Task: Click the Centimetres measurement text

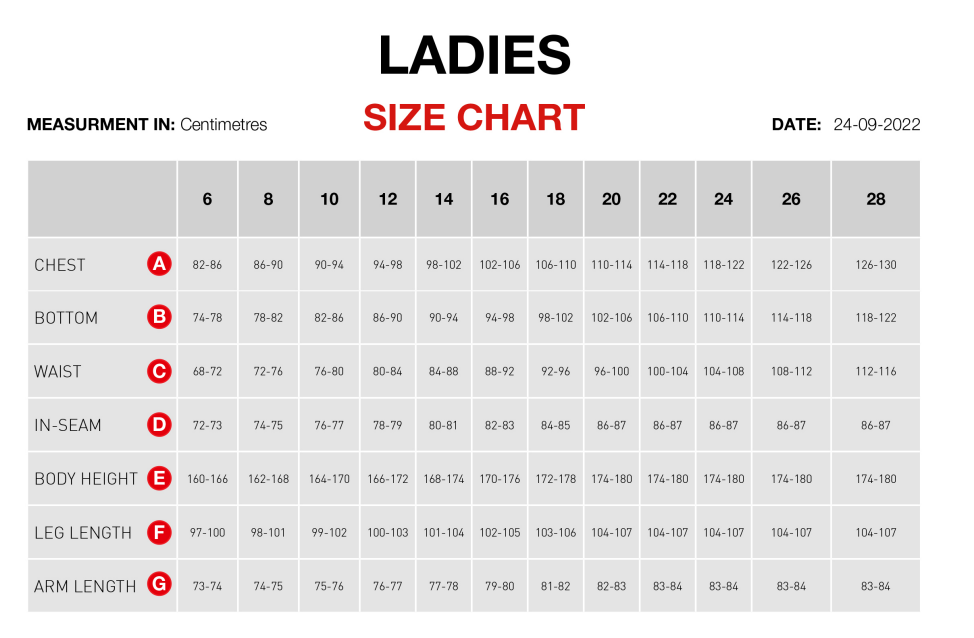Action: point(224,125)
